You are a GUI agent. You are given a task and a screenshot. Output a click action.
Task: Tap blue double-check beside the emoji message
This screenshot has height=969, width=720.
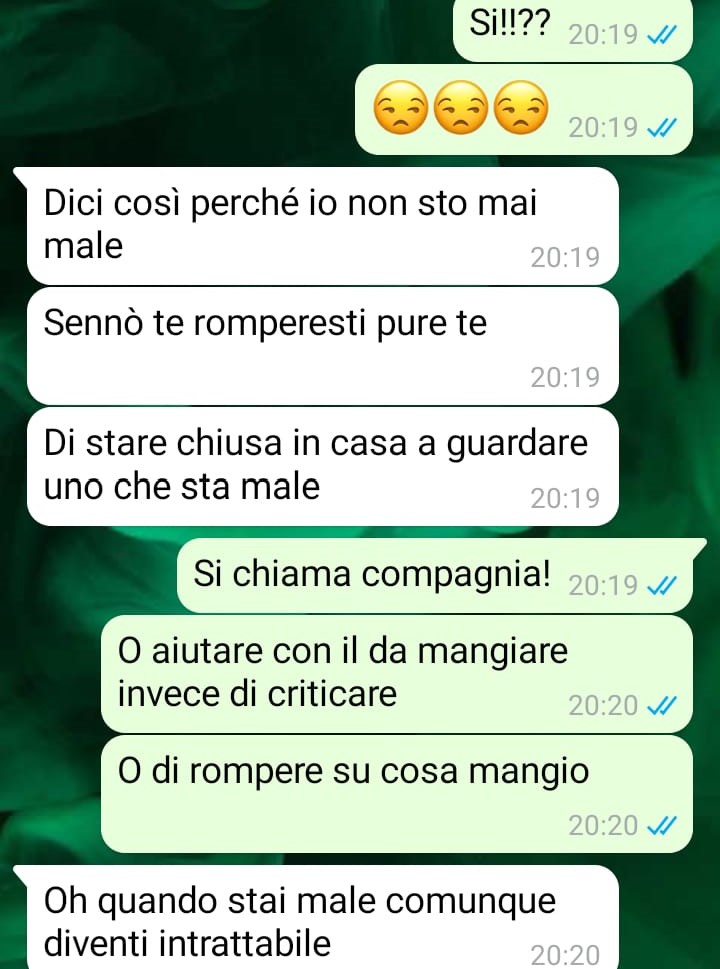coord(661,128)
